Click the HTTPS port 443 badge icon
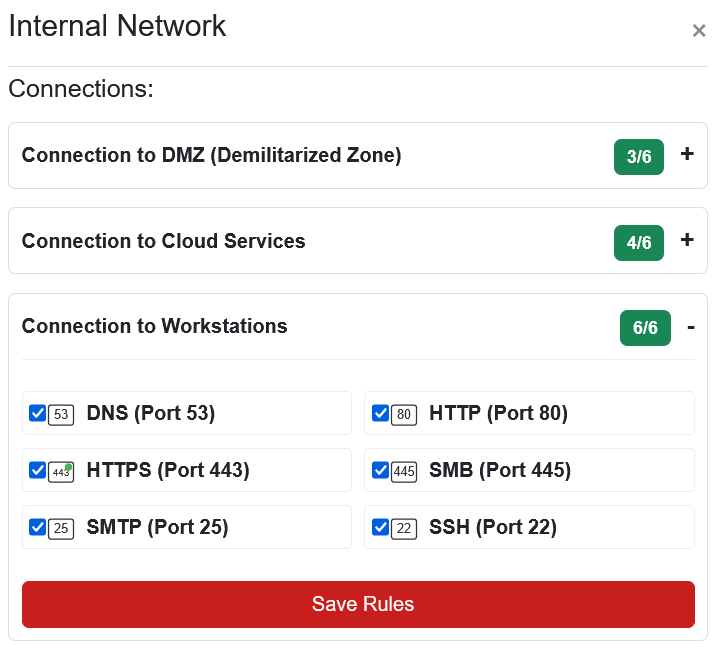The width and height of the screenshot is (716, 647). [61, 471]
